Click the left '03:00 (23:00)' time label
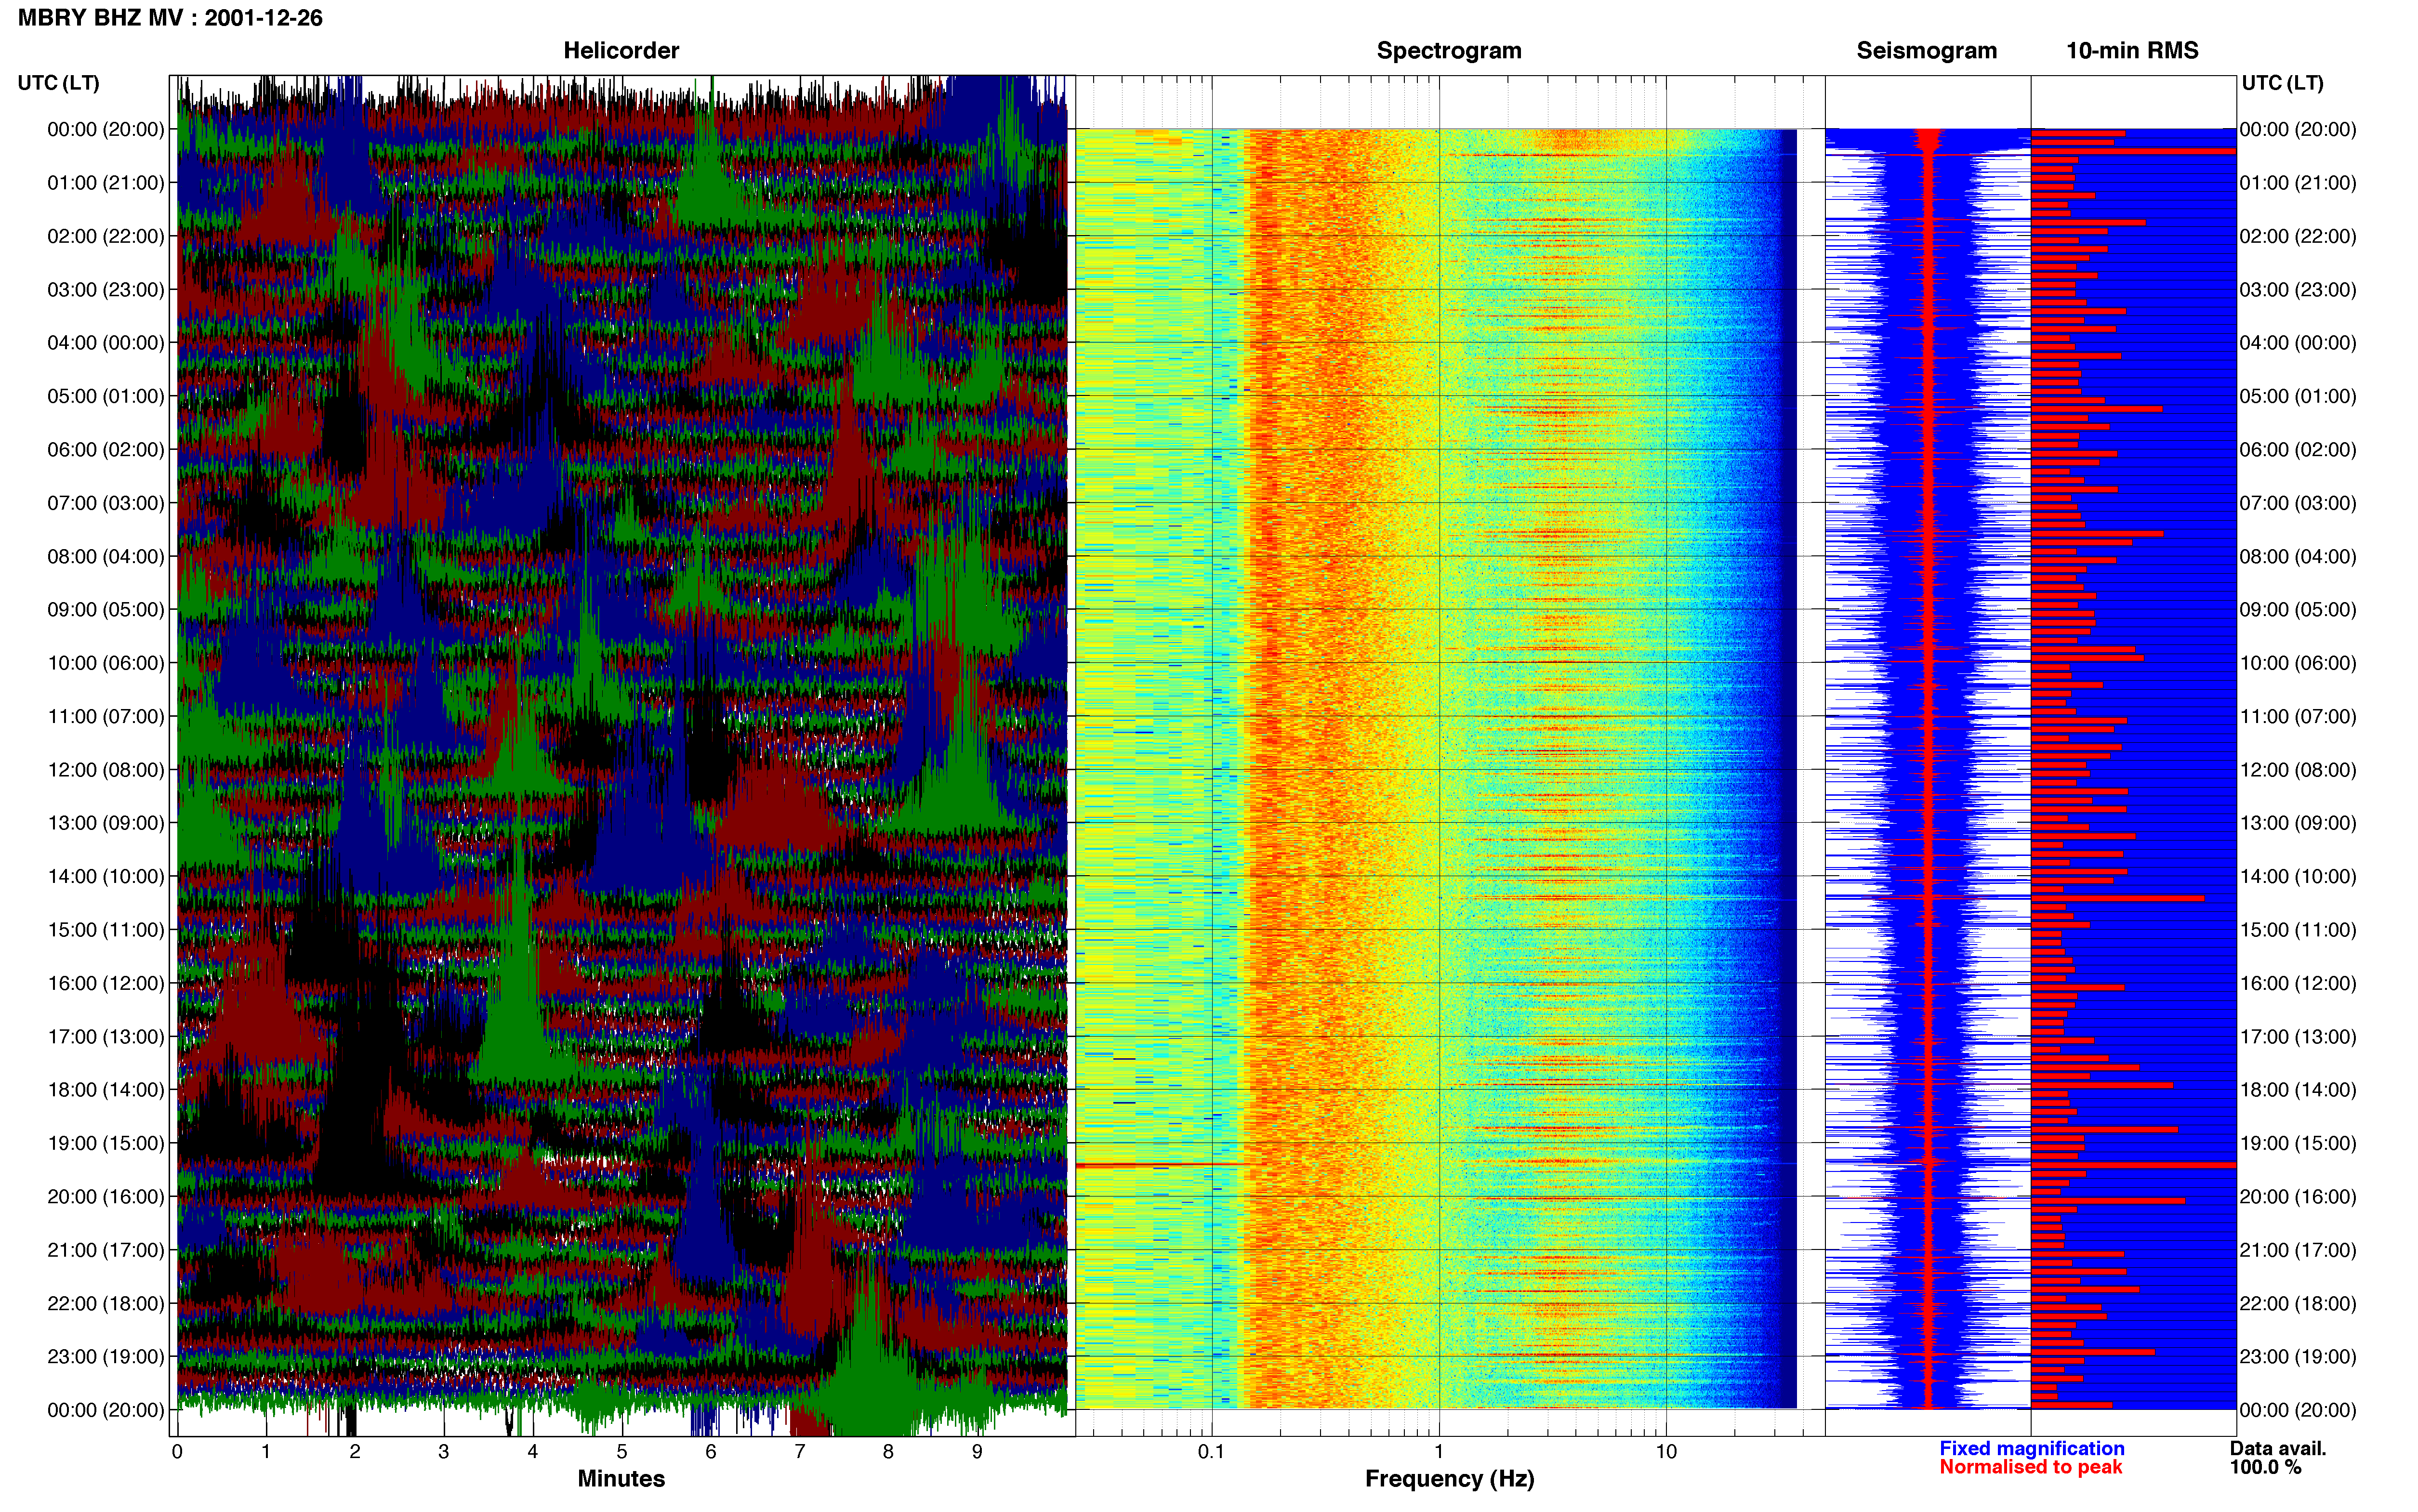2418x1512 pixels. coord(105,290)
